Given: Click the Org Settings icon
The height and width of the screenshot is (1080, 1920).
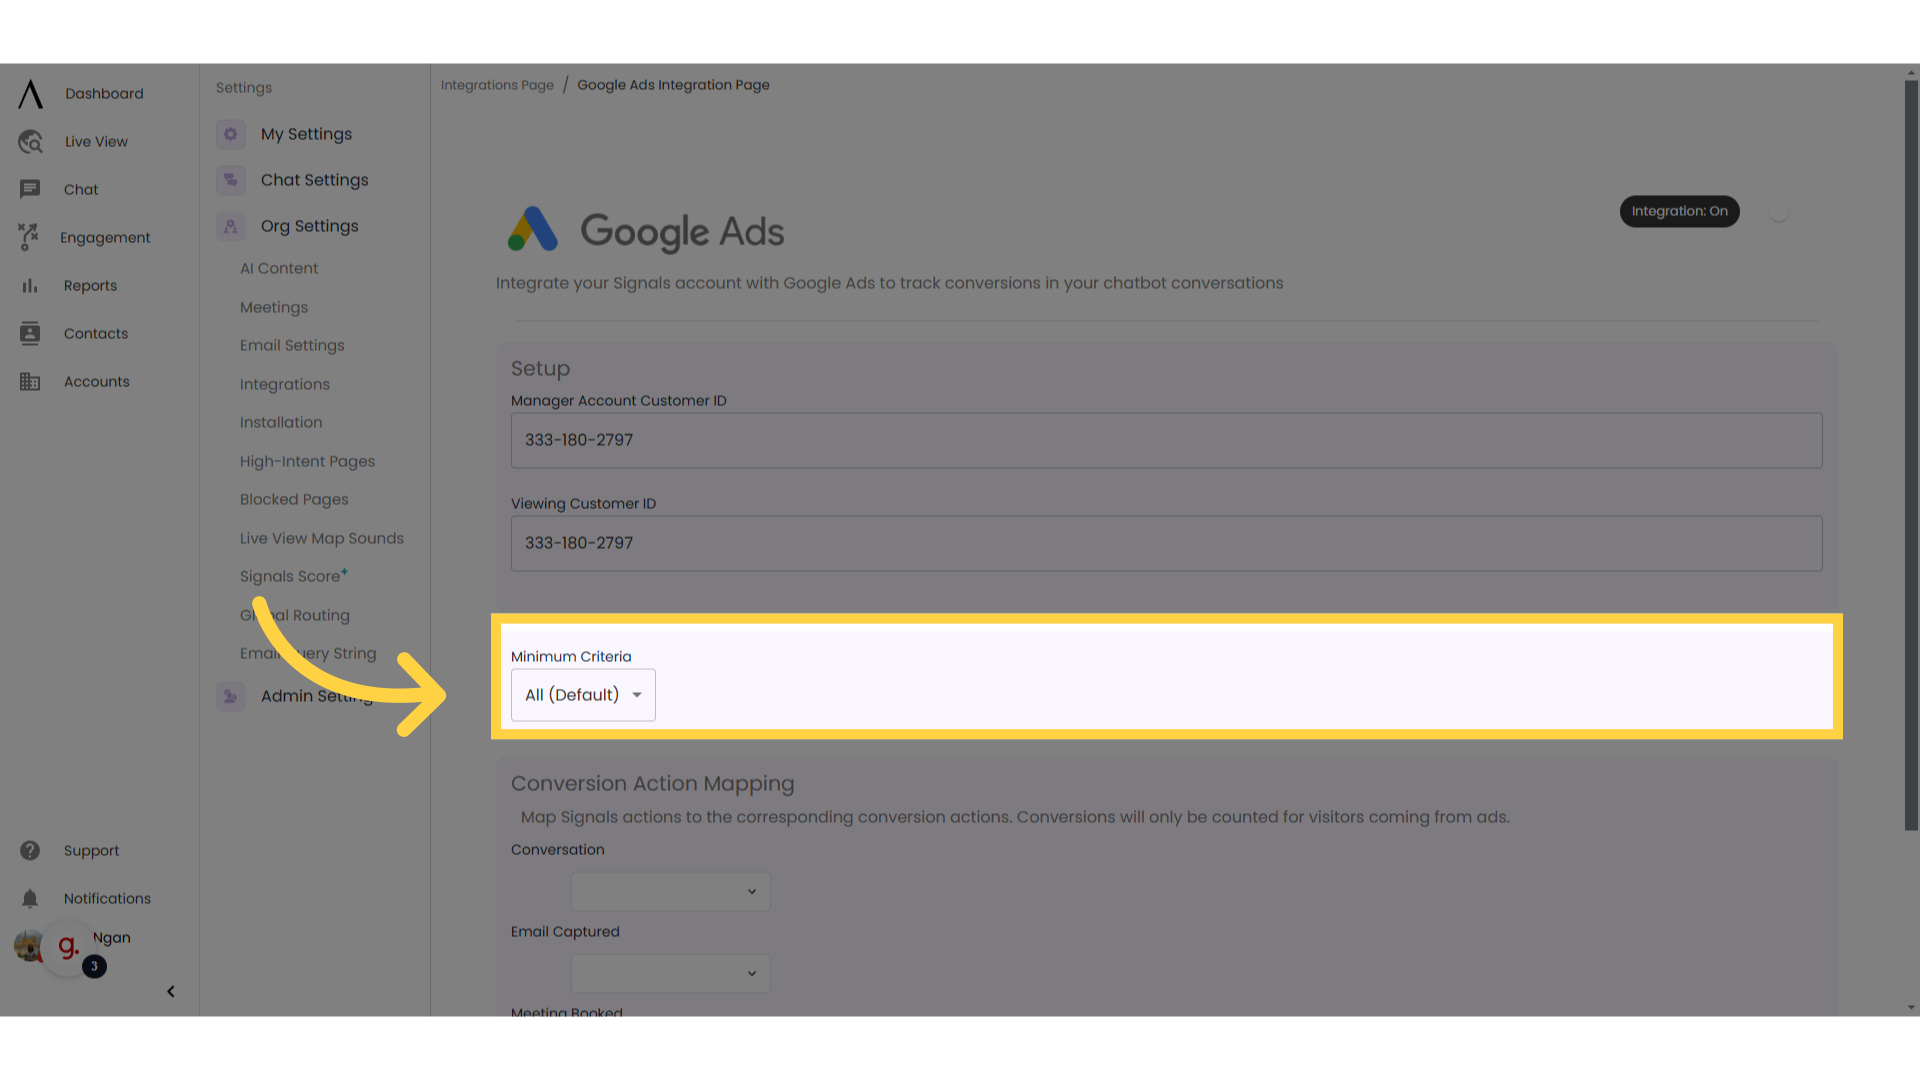Looking at the screenshot, I should click(x=231, y=226).
